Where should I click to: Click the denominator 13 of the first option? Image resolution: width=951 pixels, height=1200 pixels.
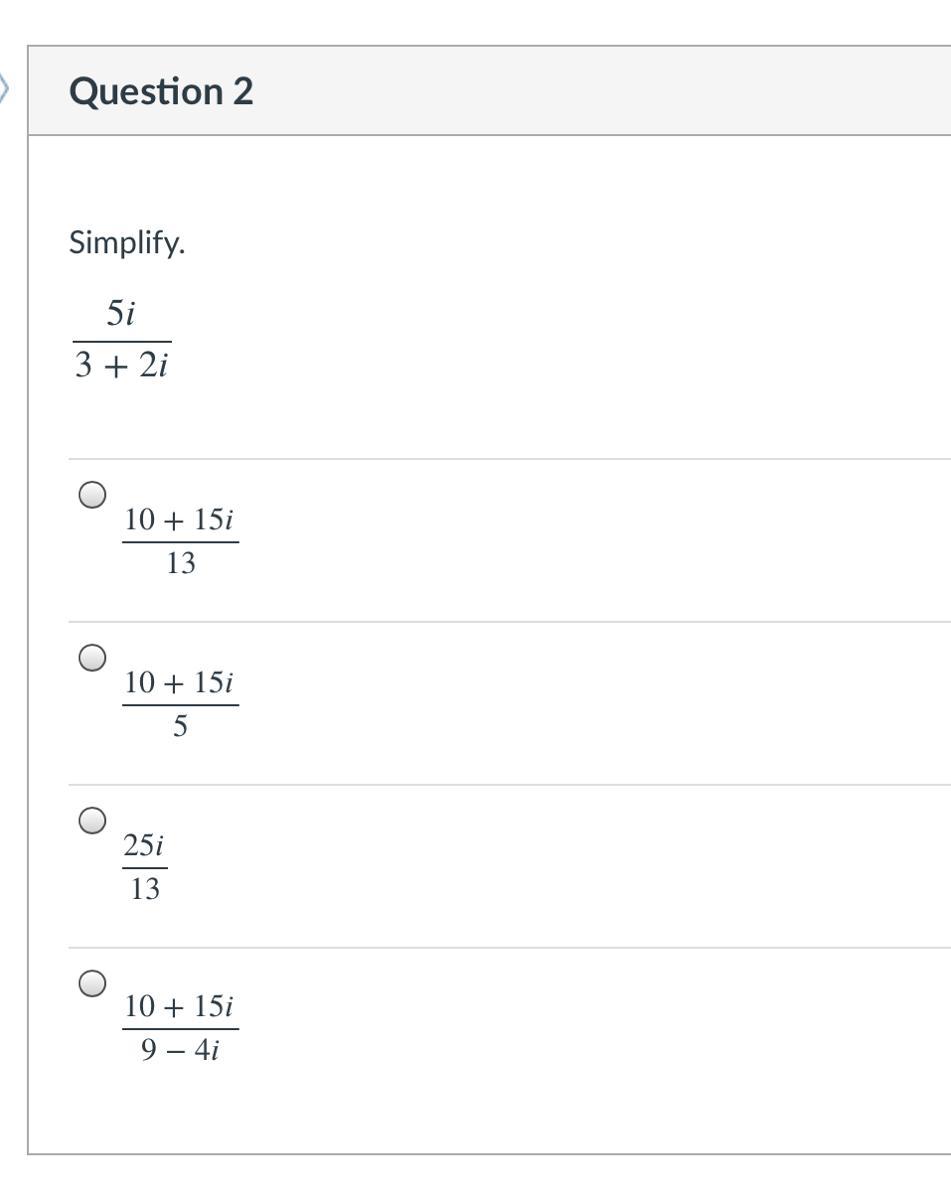(180, 564)
